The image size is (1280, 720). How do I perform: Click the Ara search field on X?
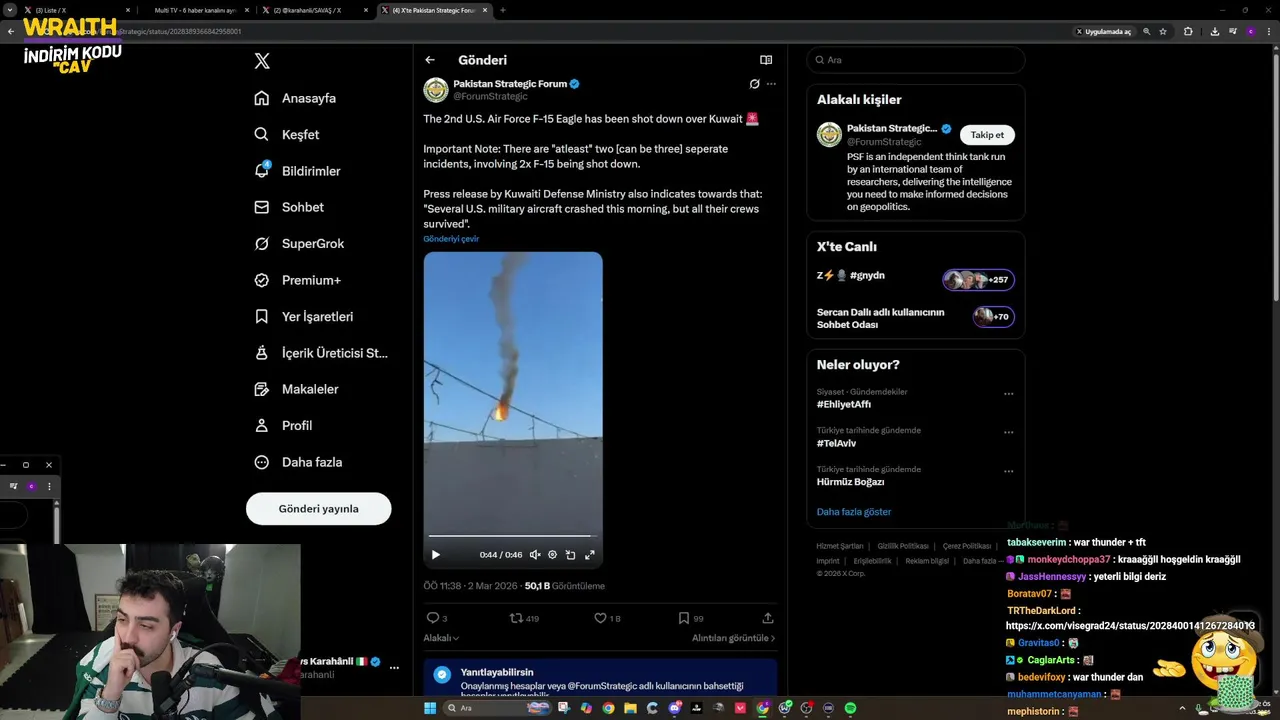tap(916, 60)
